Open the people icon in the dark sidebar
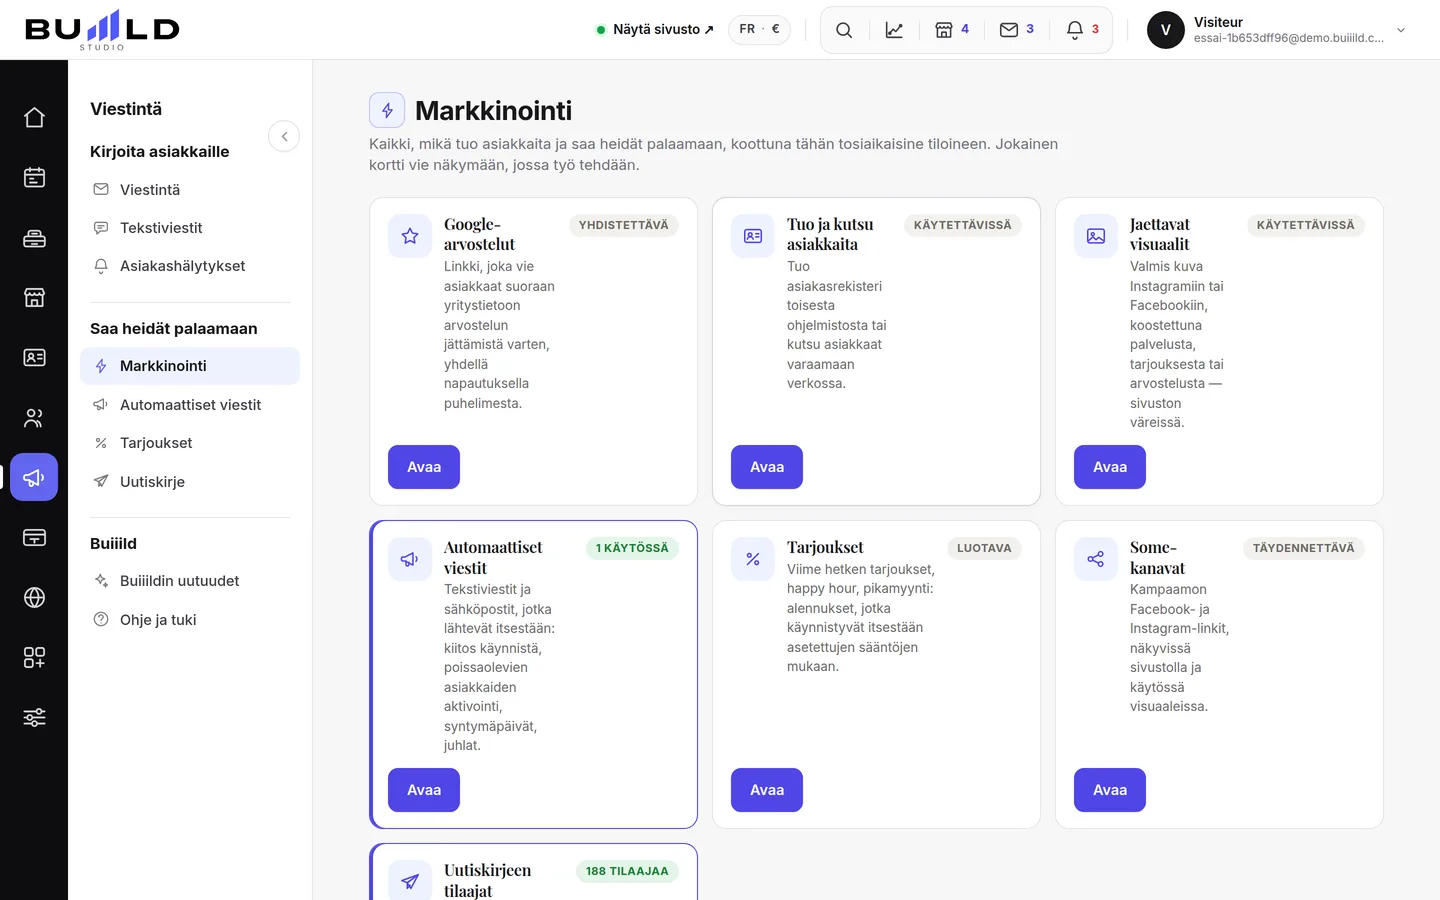The height and width of the screenshot is (900, 1440). [34, 418]
